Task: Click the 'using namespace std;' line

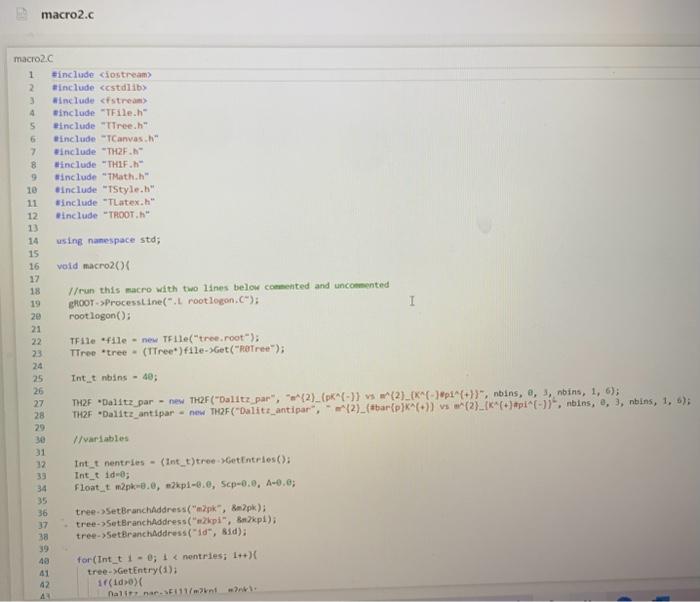Action: [108, 240]
